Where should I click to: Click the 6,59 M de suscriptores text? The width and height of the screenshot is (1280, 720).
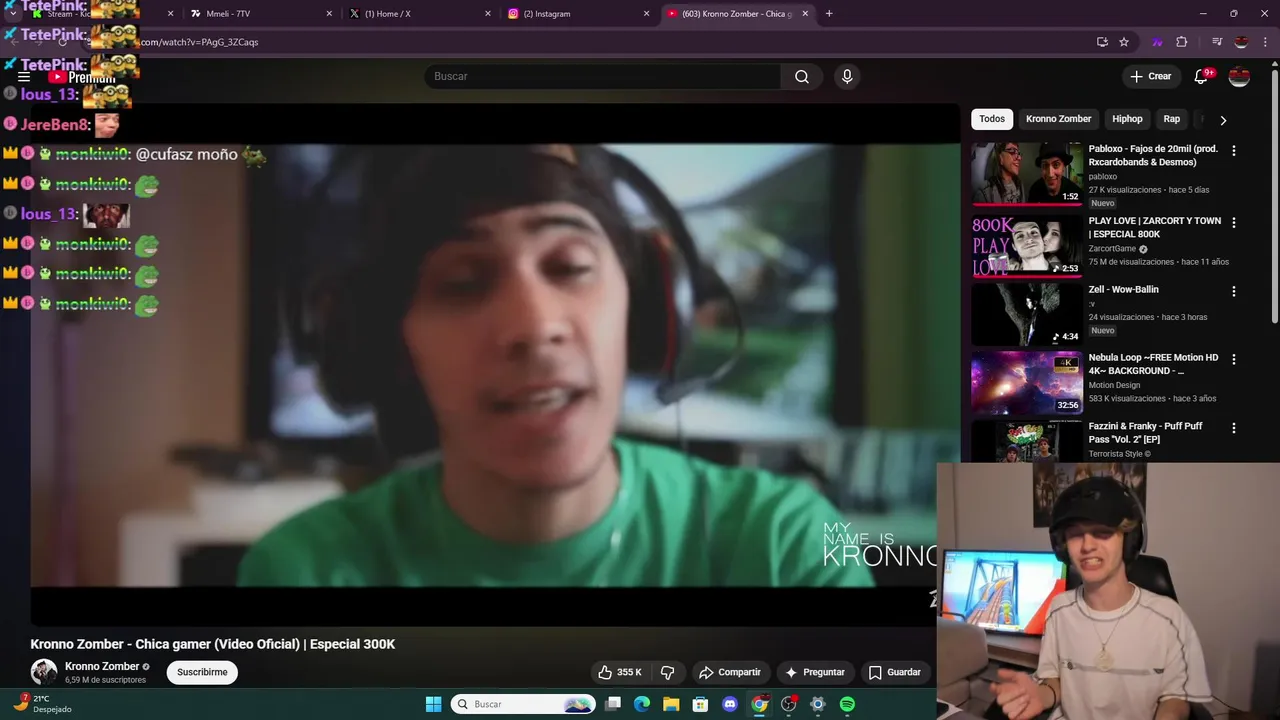(105, 680)
